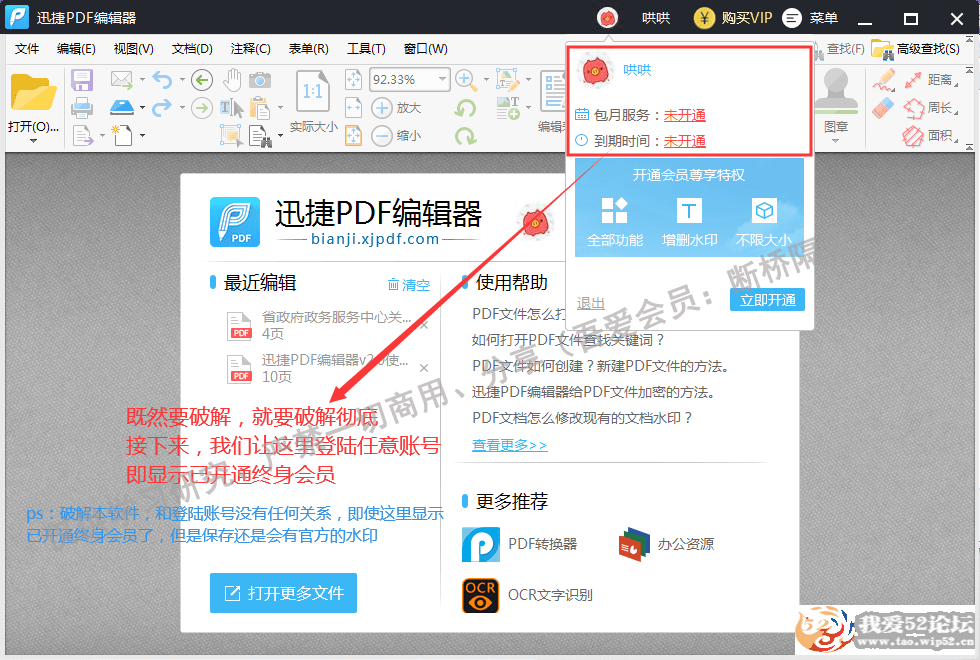Click the email envelope icon
The image size is (980, 660).
122,79
